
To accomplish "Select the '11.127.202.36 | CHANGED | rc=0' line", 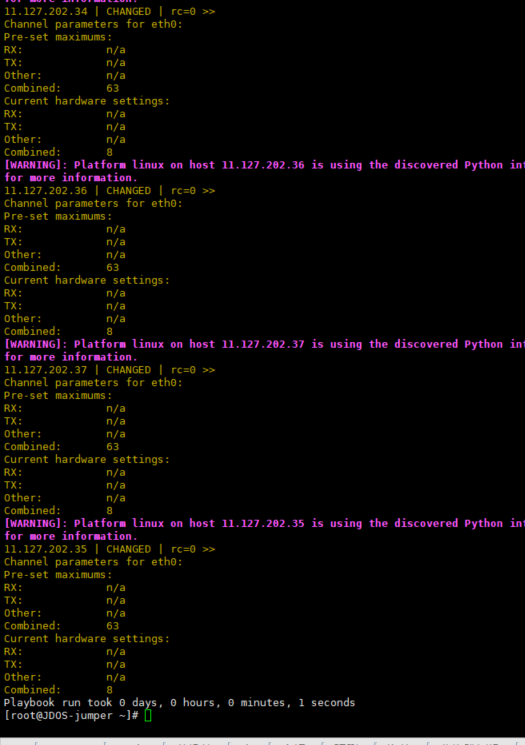I will pos(109,191).
